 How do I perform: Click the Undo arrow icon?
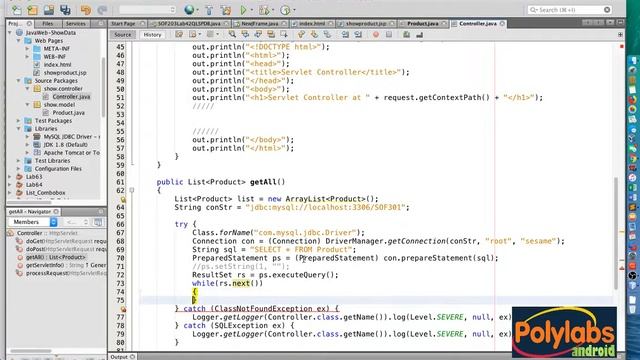point(85,10)
